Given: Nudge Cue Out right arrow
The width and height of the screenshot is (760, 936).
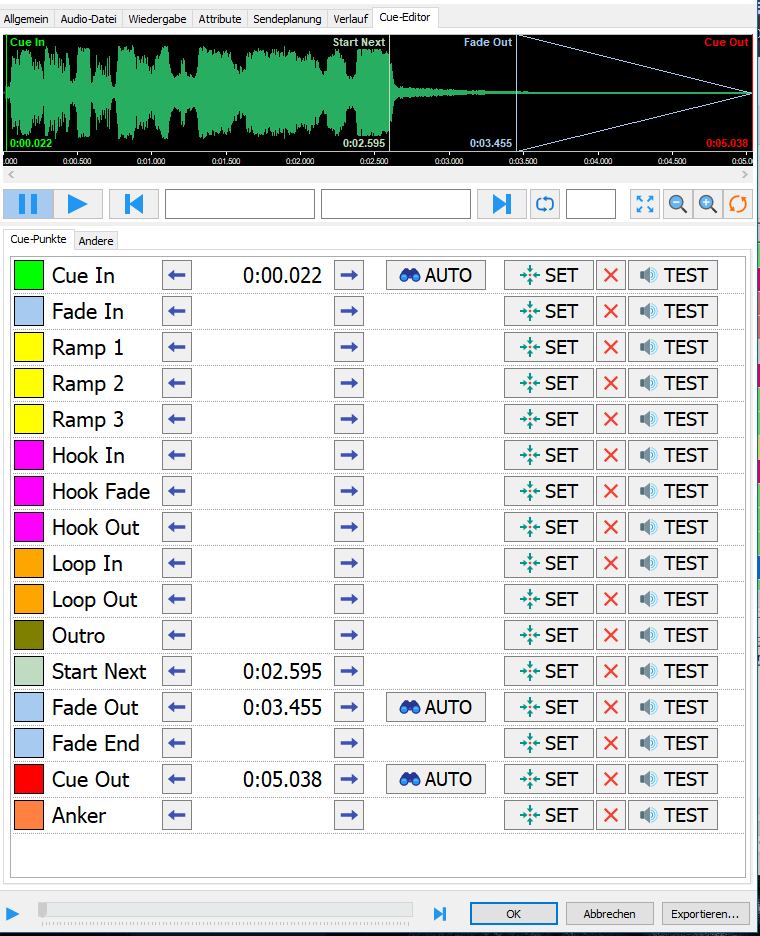Looking at the screenshot, I should [x=349, y=779].
